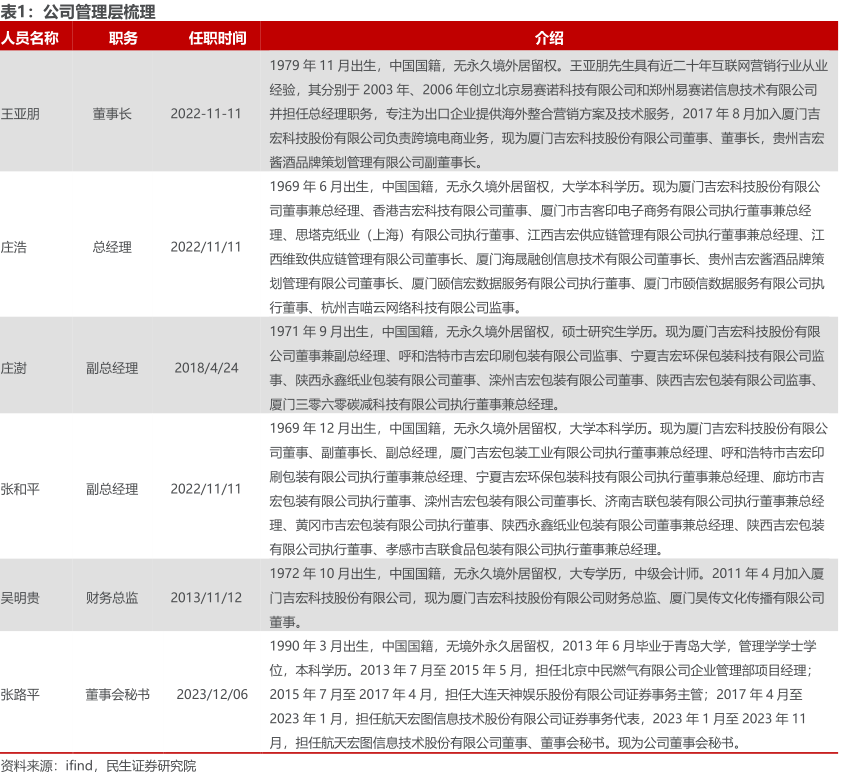The image size is (859, 772).
Task: Click the appointment date 2022-11-11
Action: (x=206, y=113)
